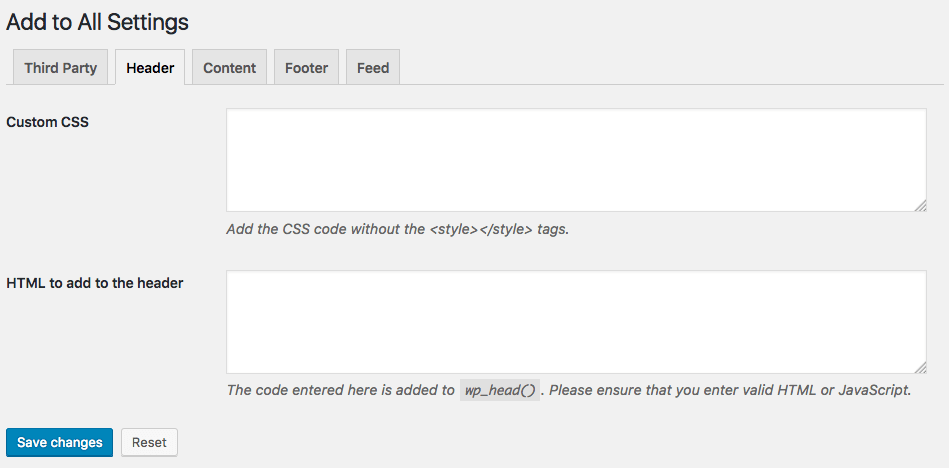The image size is (949, 468).
Task: Select the Header tab
Action: pos(150,68)
